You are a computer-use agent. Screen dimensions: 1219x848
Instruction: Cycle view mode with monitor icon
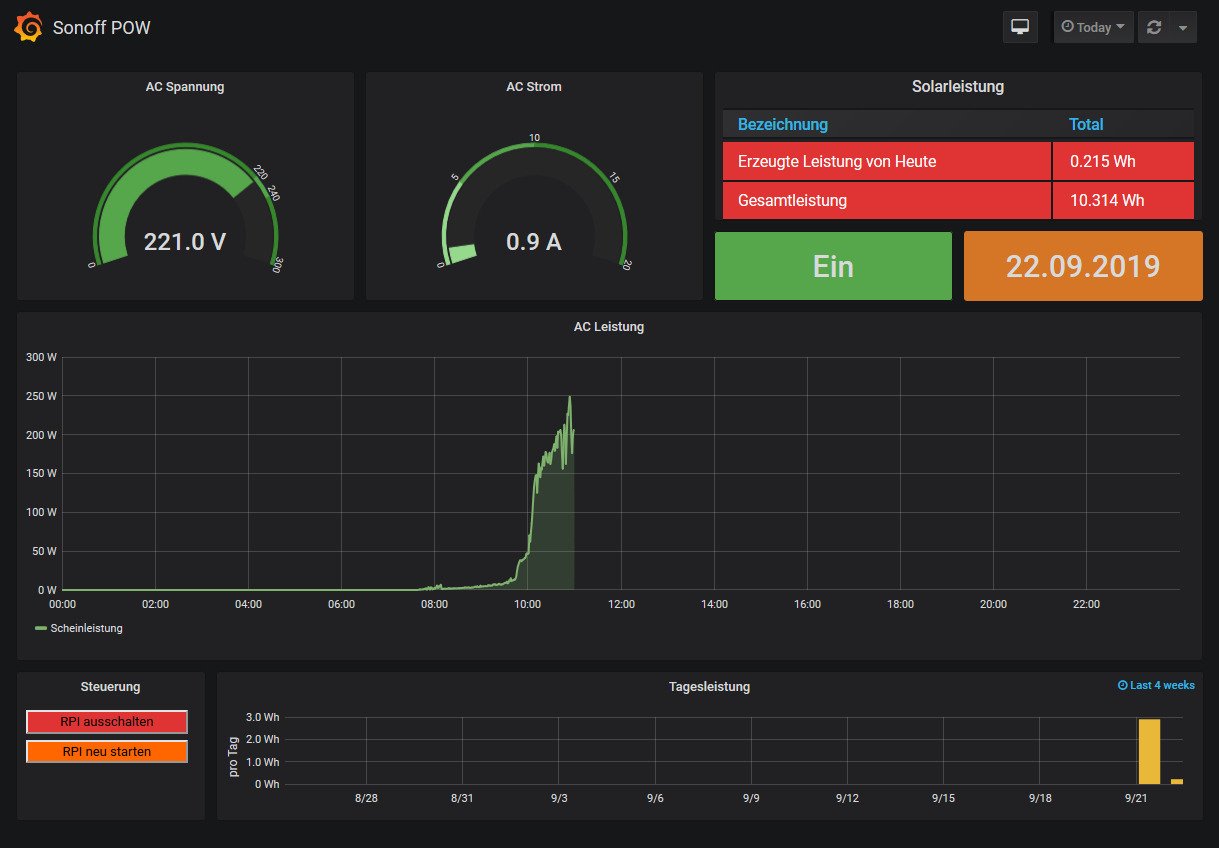click(x=1020, y=27)
